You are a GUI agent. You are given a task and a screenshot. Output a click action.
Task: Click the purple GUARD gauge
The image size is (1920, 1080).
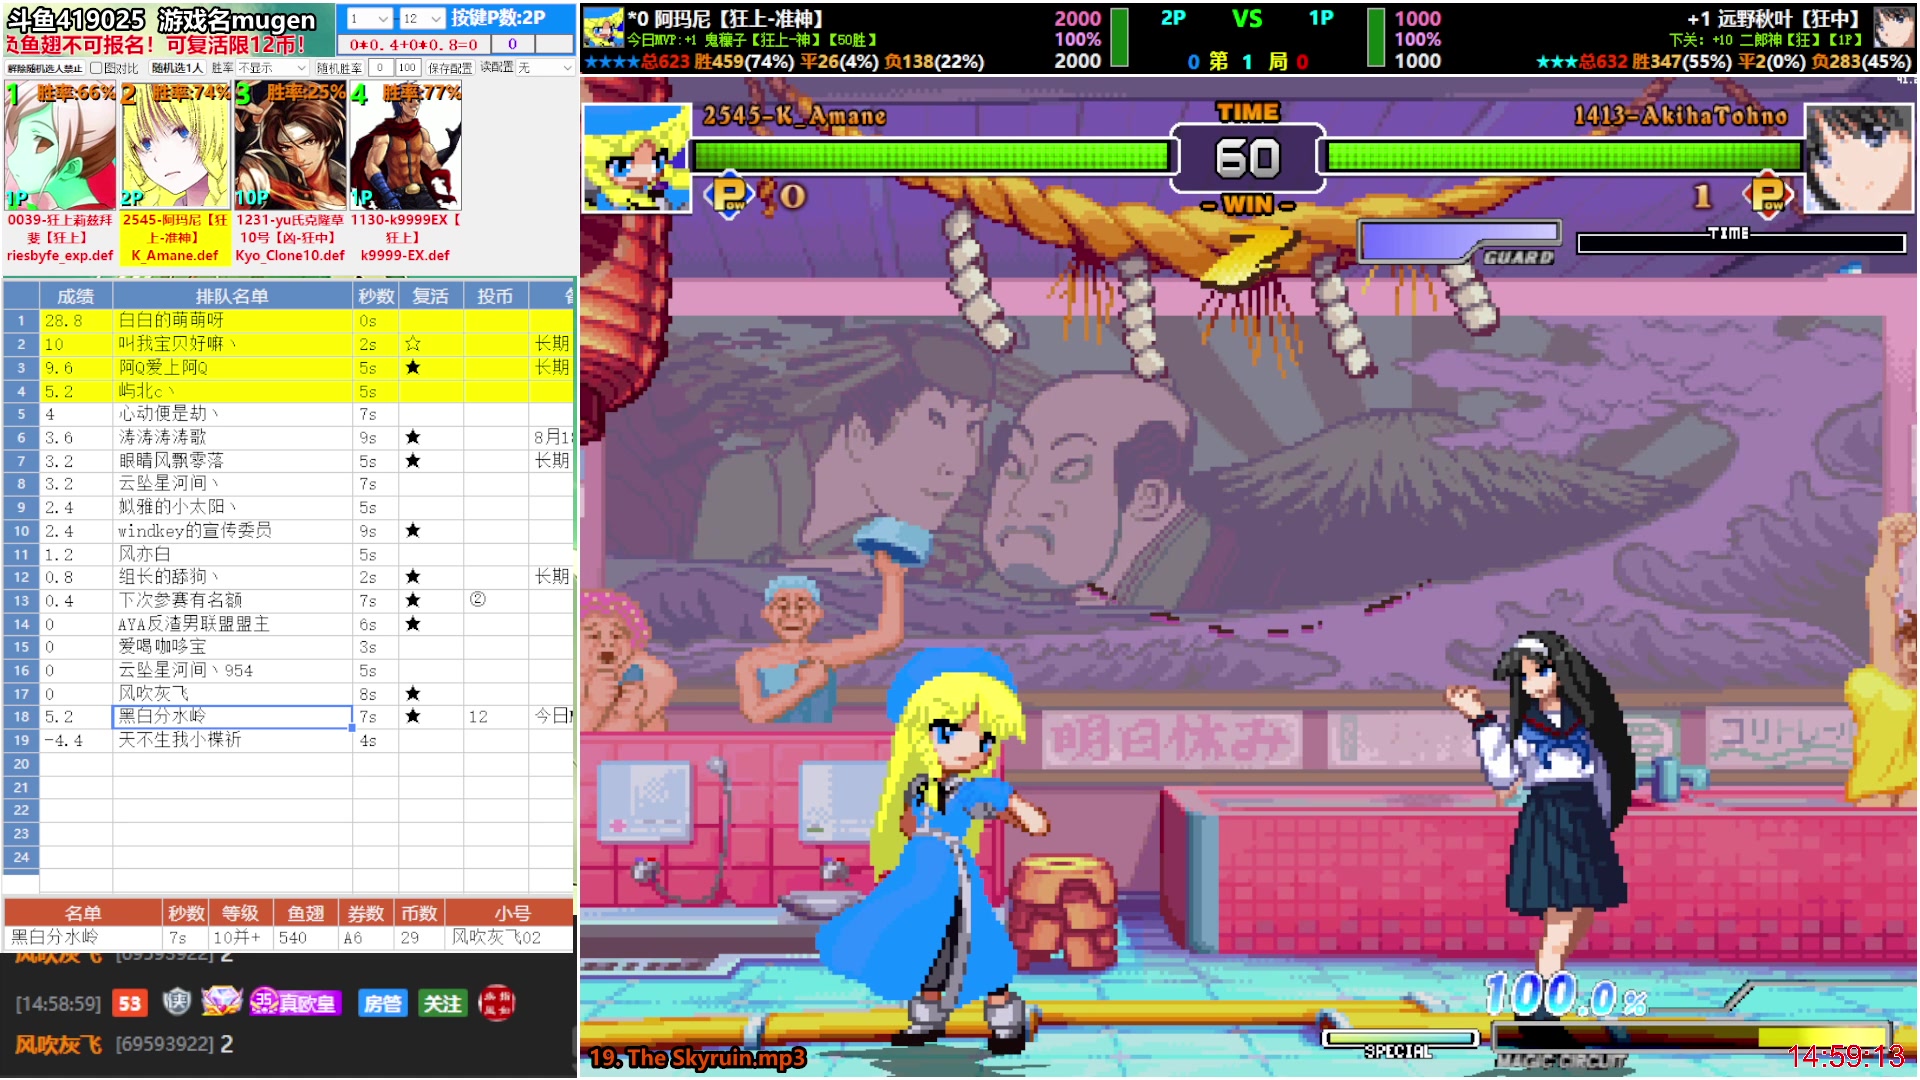pos(1460,243)
